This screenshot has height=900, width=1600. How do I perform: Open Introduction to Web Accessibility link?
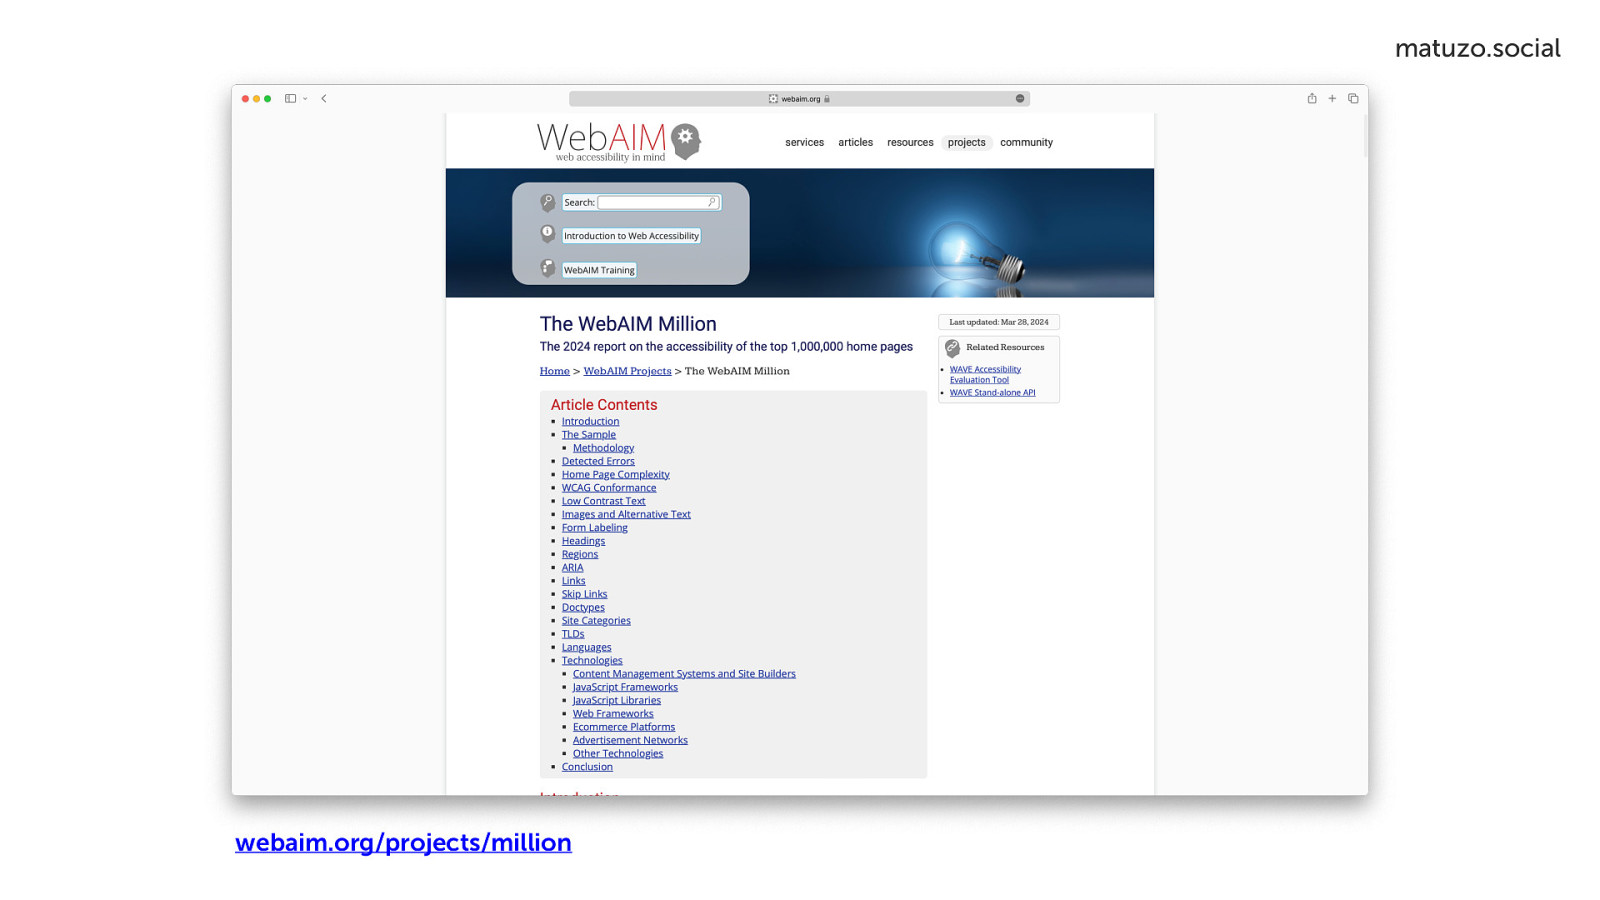point(631,236)
